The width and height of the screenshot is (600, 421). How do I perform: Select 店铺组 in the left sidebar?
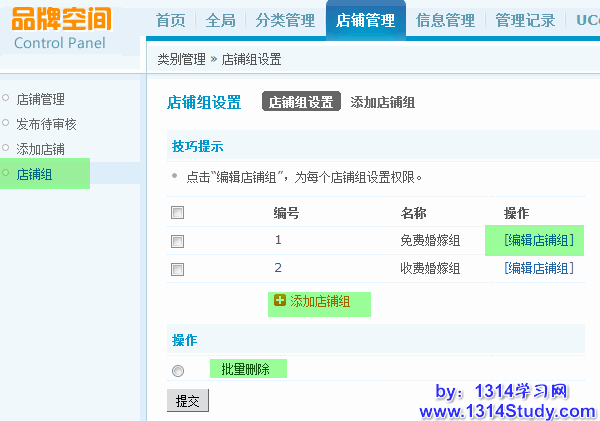coord(34,174)
